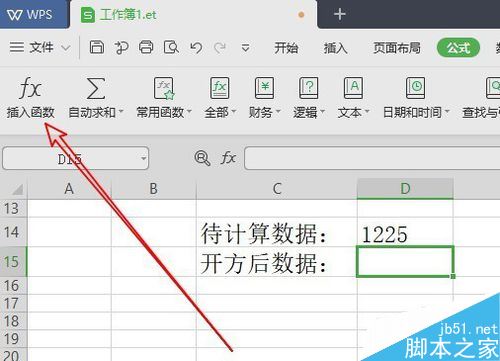This screenshot has width=500, height=361.
Task: Click the Output as PDF icon
Action: 121,48
